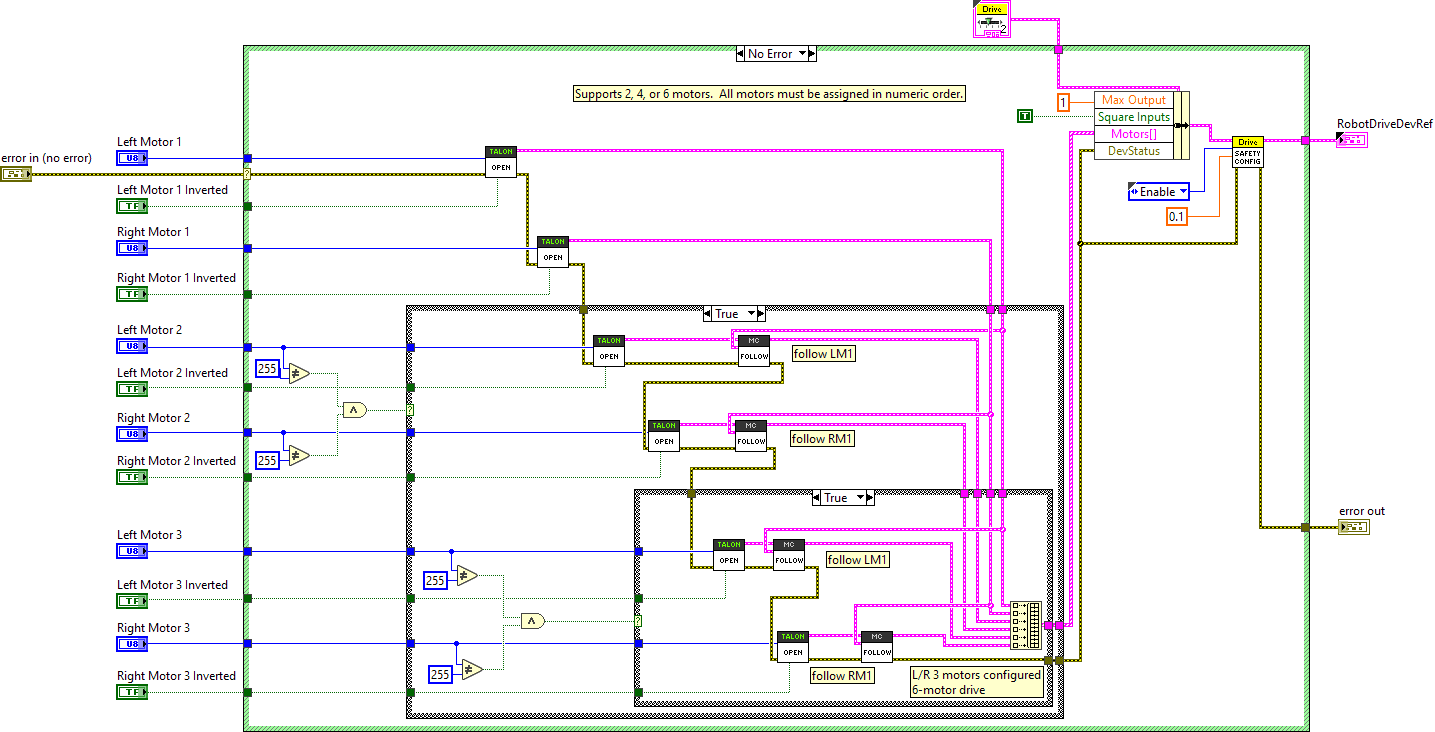
Task: Toggle the Left Motor 1 Inverted boolean
Action: click(x=131, y=206)
